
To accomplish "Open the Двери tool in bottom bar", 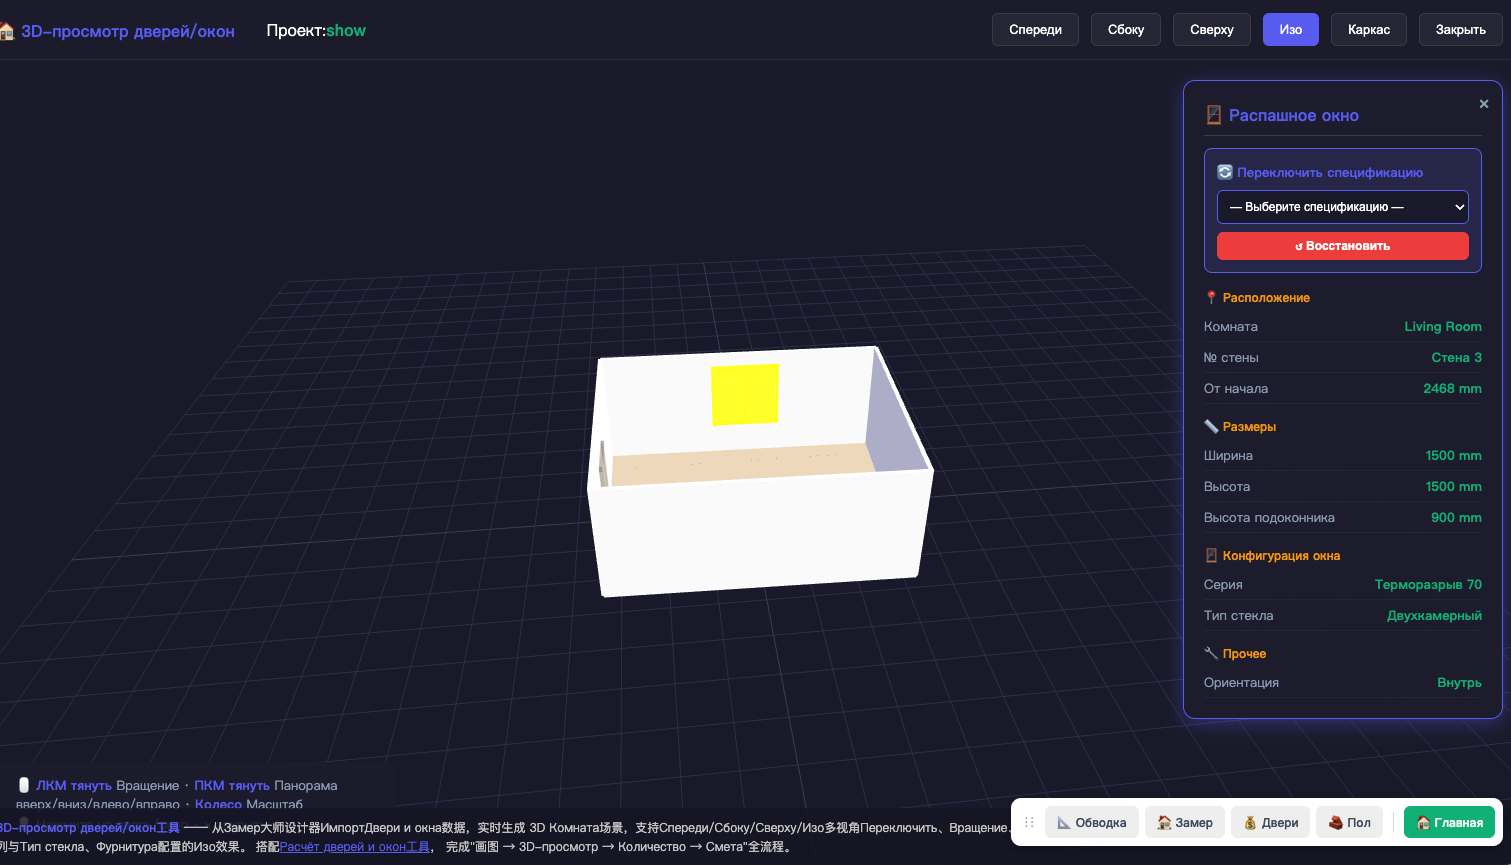I will coord(1270,823).
